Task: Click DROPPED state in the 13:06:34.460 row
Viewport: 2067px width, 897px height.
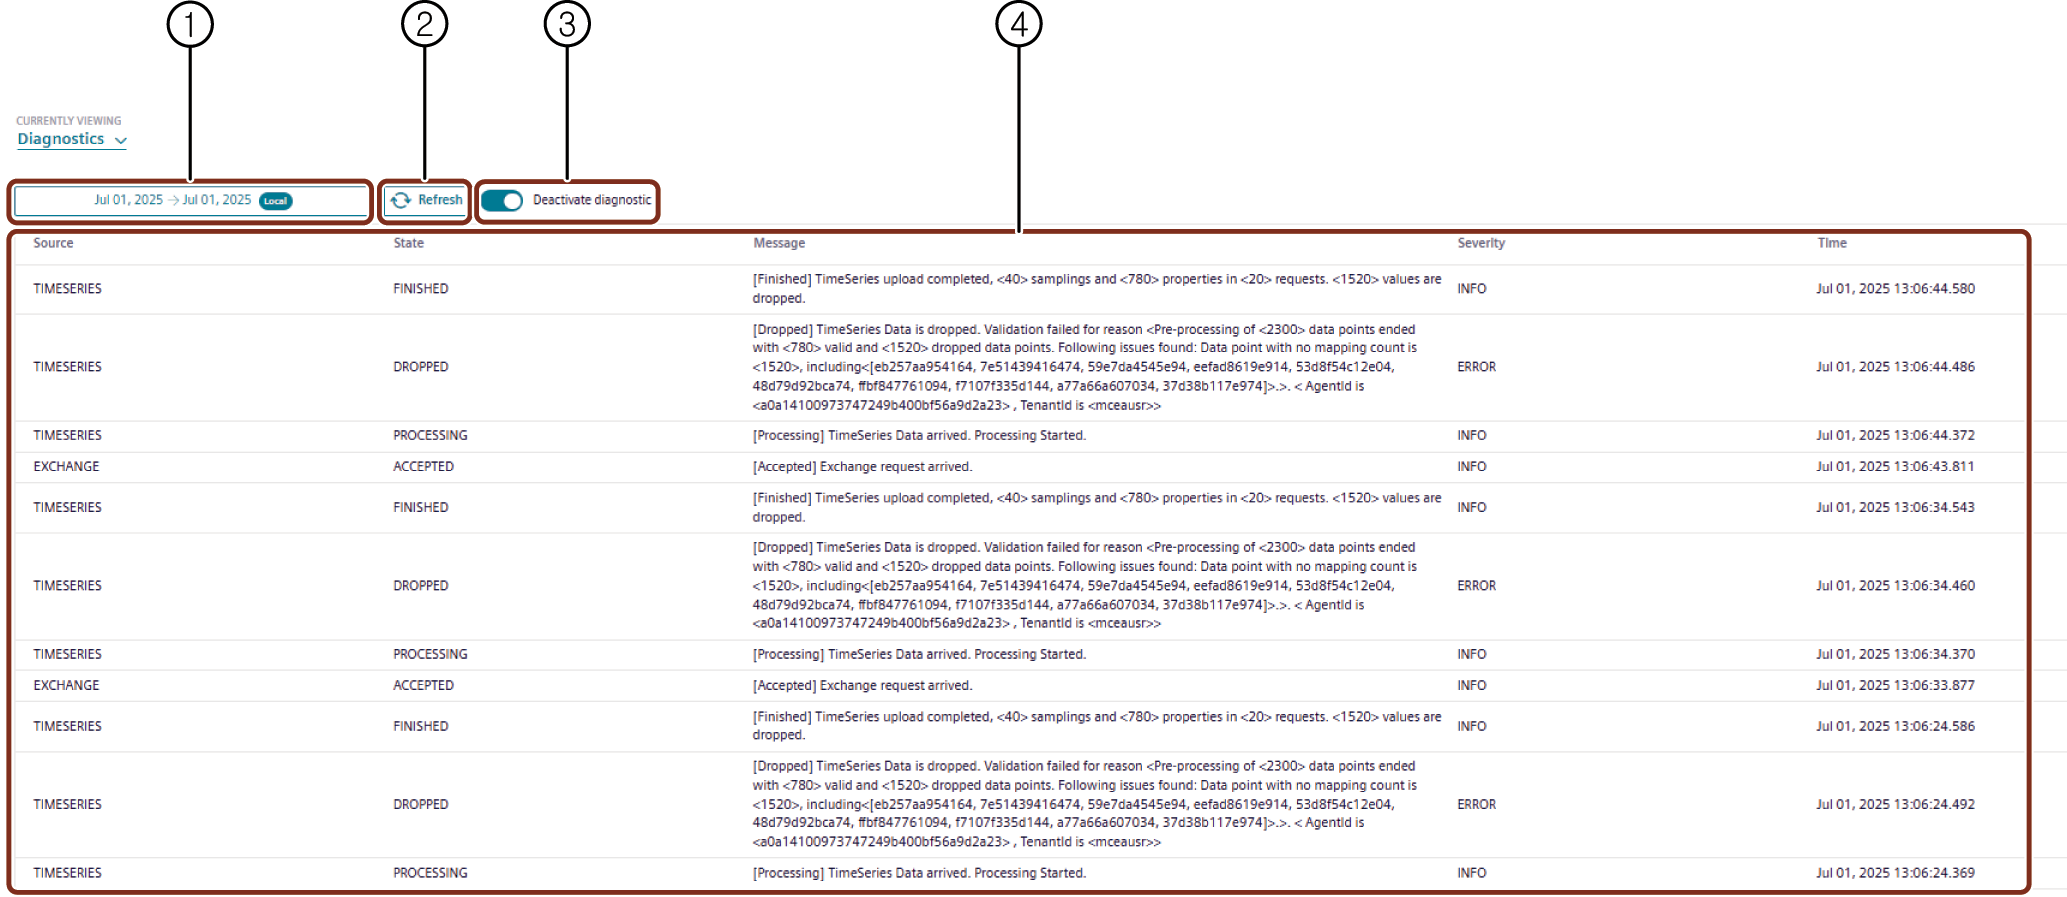Action: pos(420,586)
